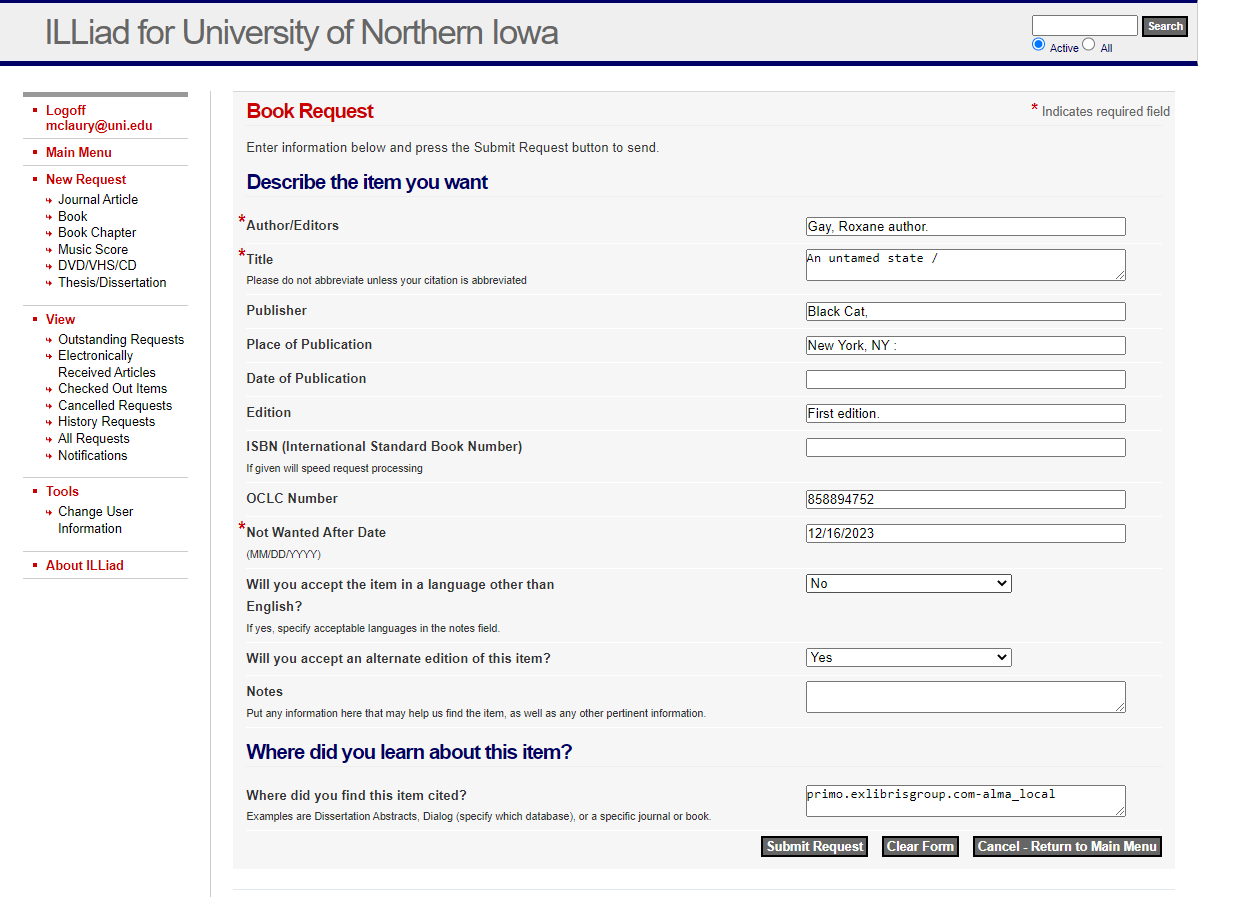Image resolution: width=1237 pixels, height=897 pixels.
Task: Open the Main Menu link
Action: [79, 152]
